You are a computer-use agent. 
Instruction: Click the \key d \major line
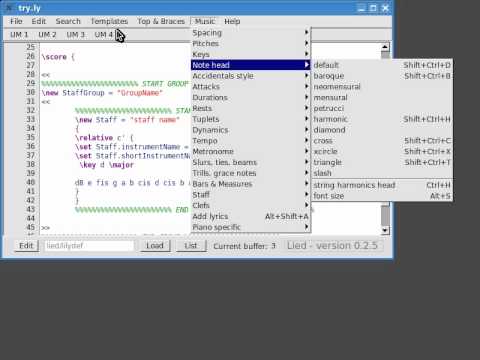(107, 165)
